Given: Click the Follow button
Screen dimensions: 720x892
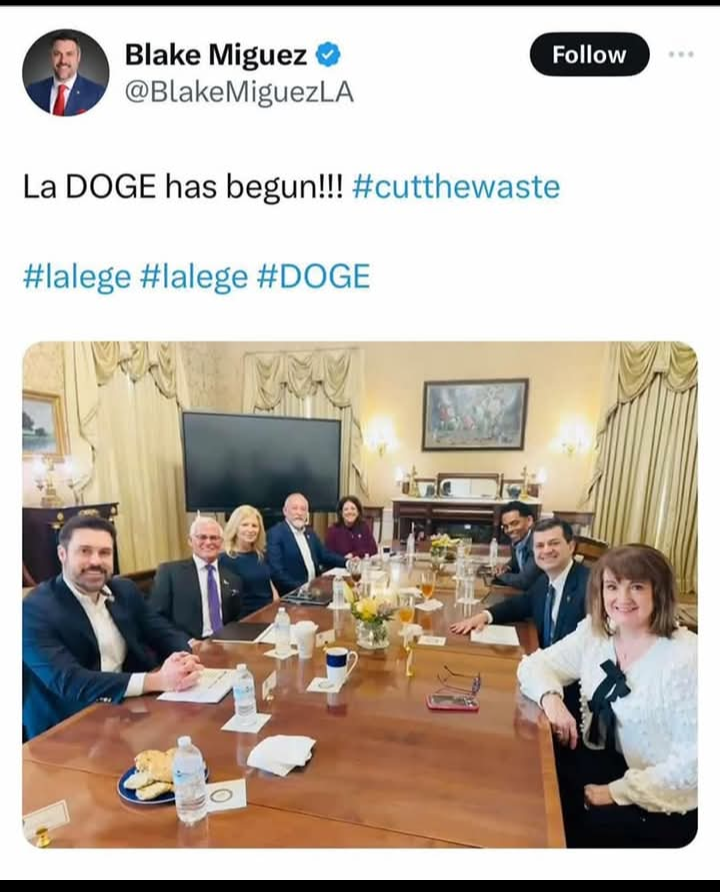Looking at the screenshot, I should (x=589, y=55).
